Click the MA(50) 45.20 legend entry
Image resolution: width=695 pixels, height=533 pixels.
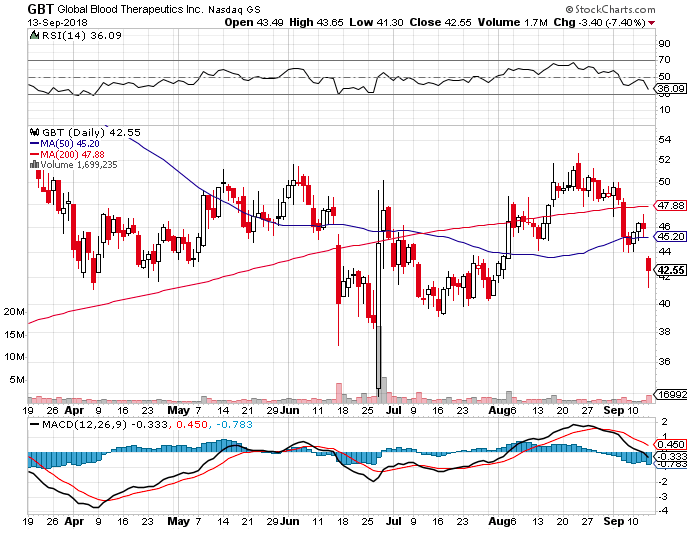65,144
